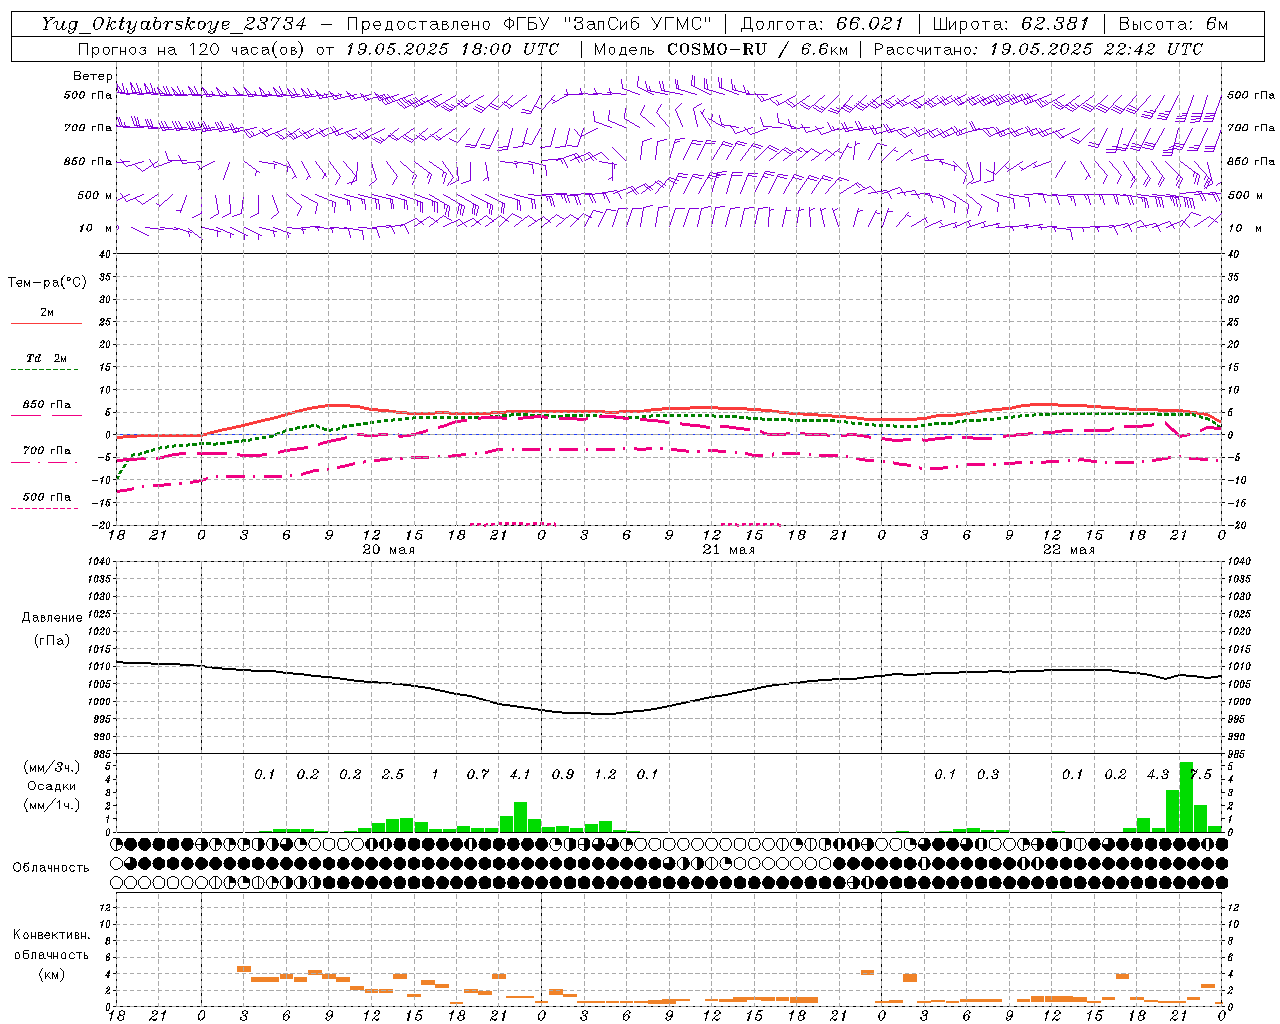Click the 4.1 precipitation value
This screenshot has height=1024, width=1280.
point(520,775)
